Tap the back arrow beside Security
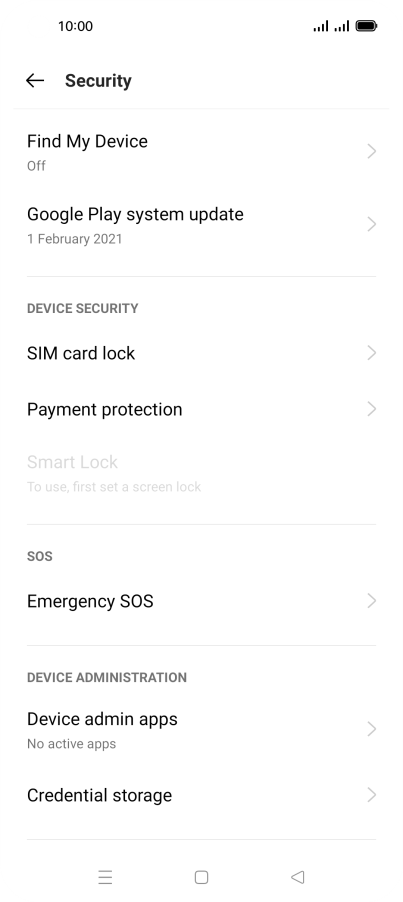 35,81
